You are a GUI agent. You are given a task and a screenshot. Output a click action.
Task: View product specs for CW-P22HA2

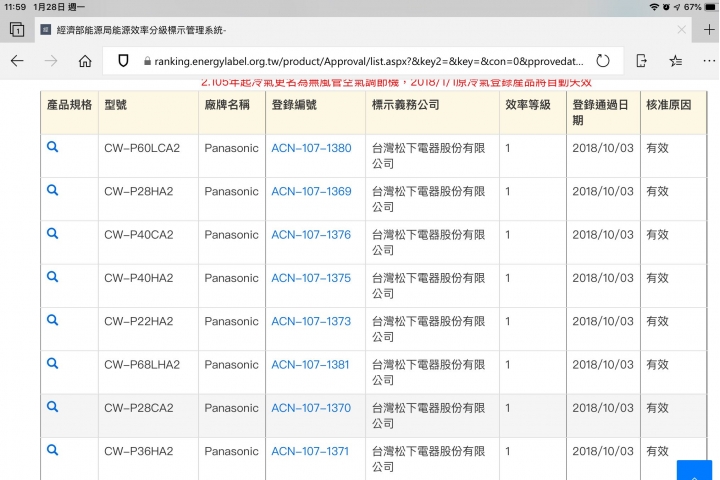point(53,320)
